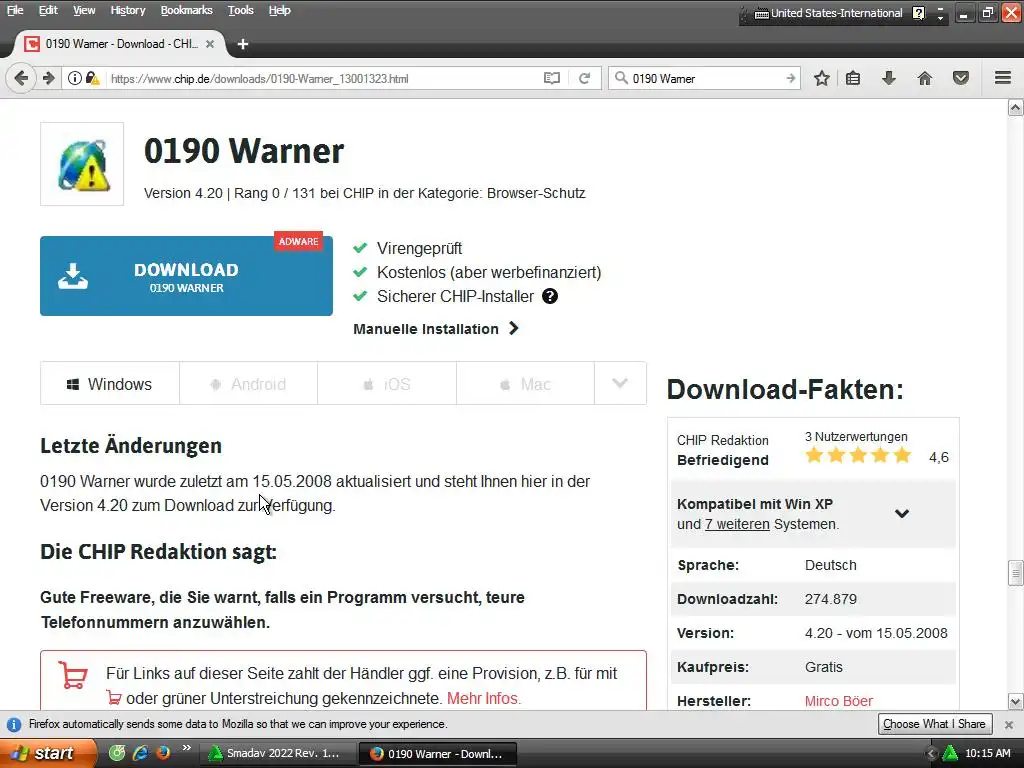Image resolution: width=1024 pixels, height=768 pixels.
Task: Go forward using the forward arrow
Action: tap(48, 78)
